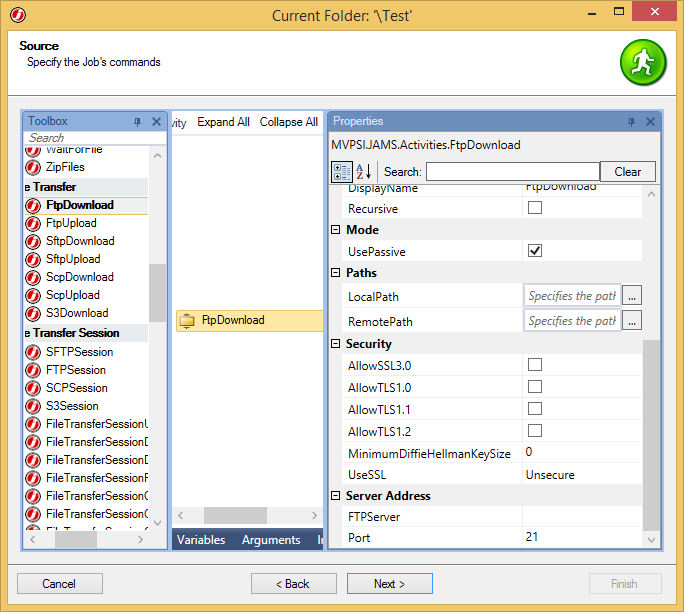Browse for LocalPath with ellipsis button
Viewport: 684px width, 612px height.
tap(632, 296)
